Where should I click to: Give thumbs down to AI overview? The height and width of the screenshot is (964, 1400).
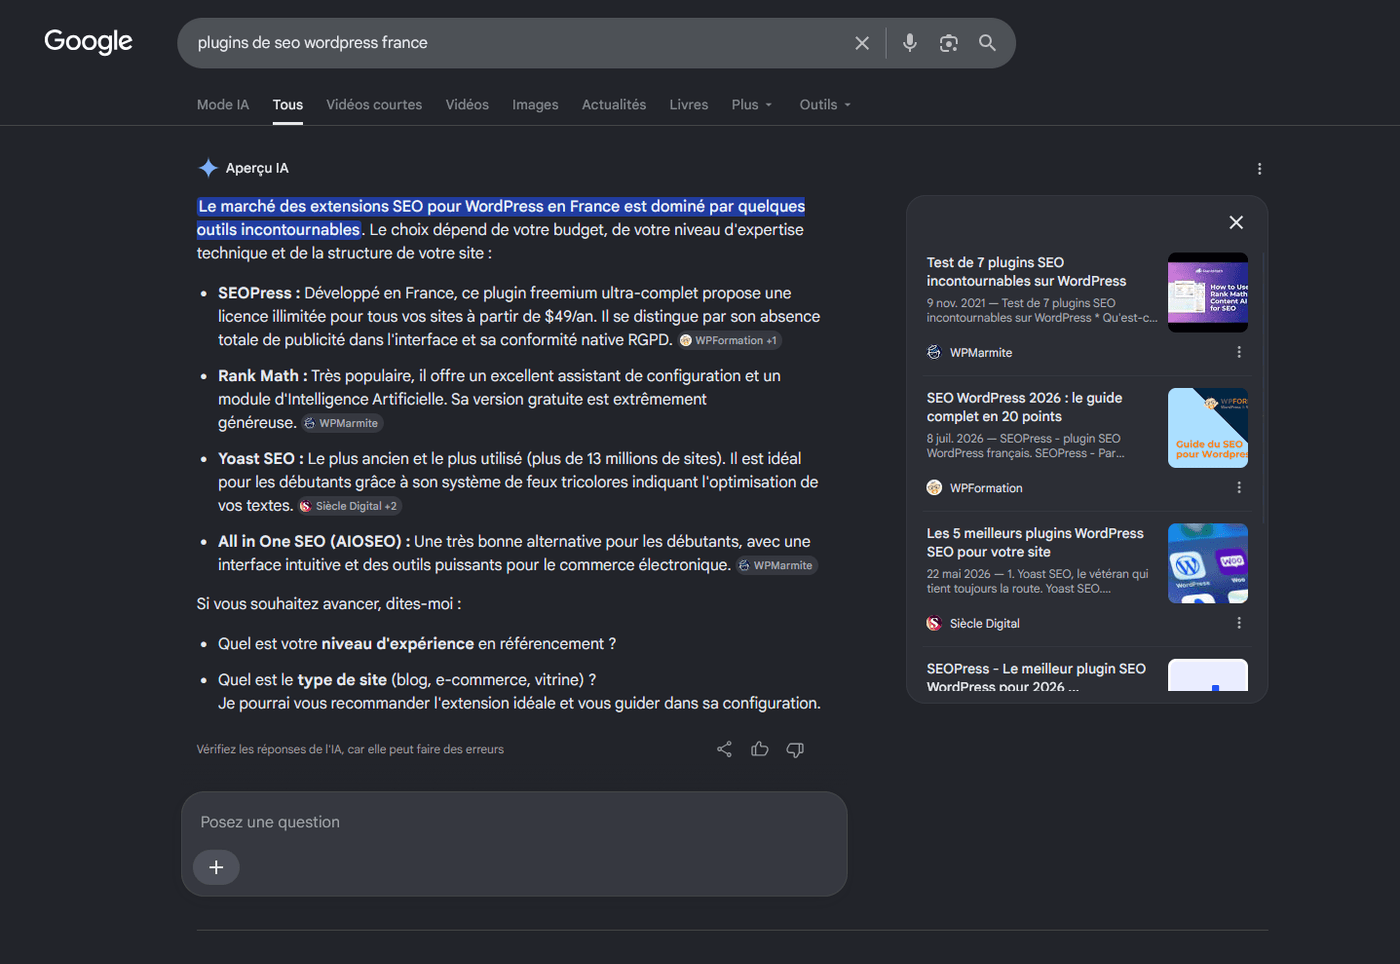795,749
